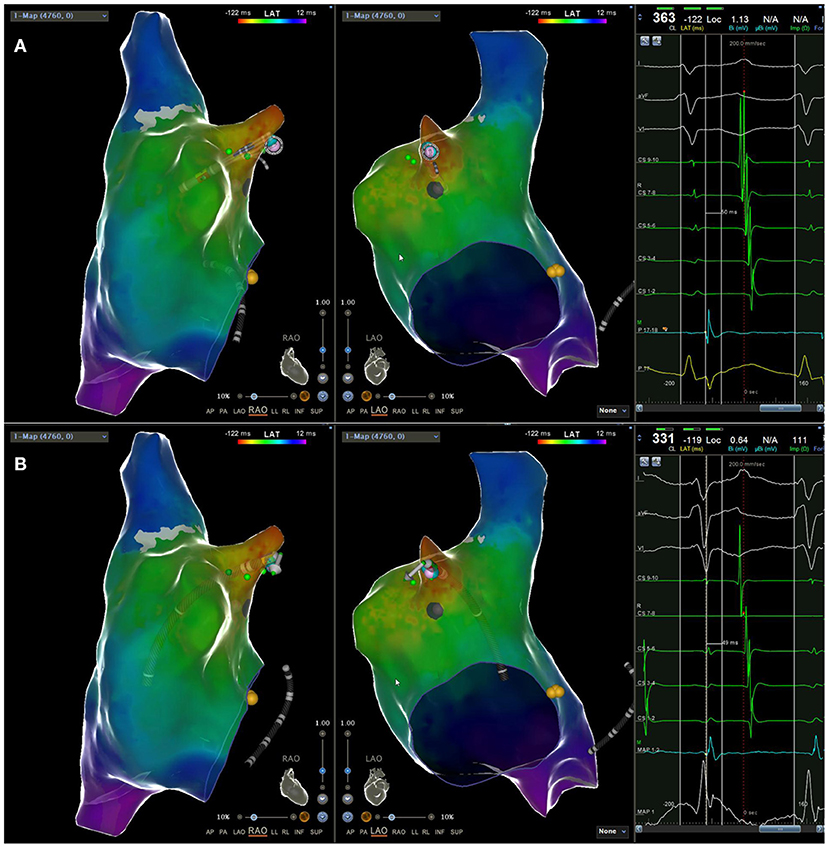Select the dark gray hexagonal tag on panel A LAO map
The width and height of the screenshot is (829, 848).
(435, 190)
